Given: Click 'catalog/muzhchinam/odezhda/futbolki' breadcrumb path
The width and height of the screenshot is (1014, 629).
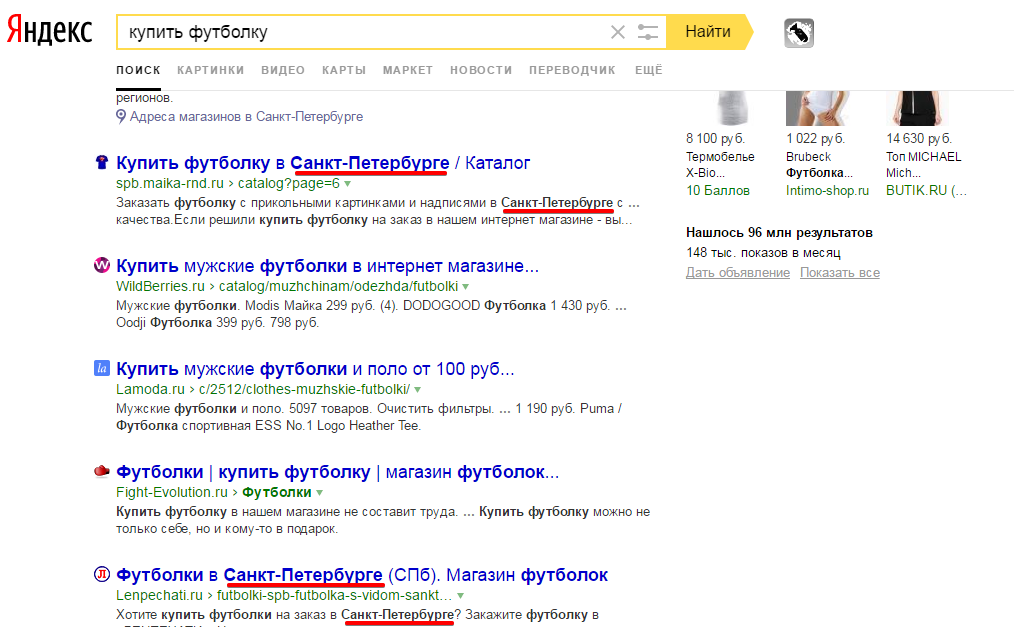Looking at the screenshot, I should click(338, 286).
